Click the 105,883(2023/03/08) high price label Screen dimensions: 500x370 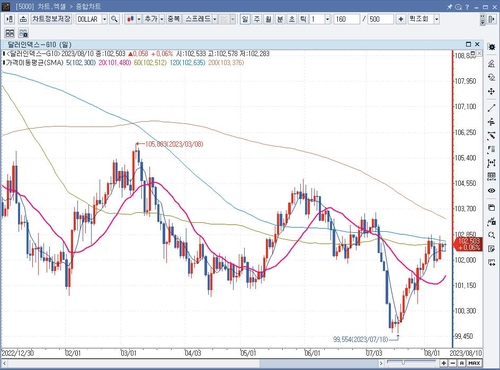(174, 144)
